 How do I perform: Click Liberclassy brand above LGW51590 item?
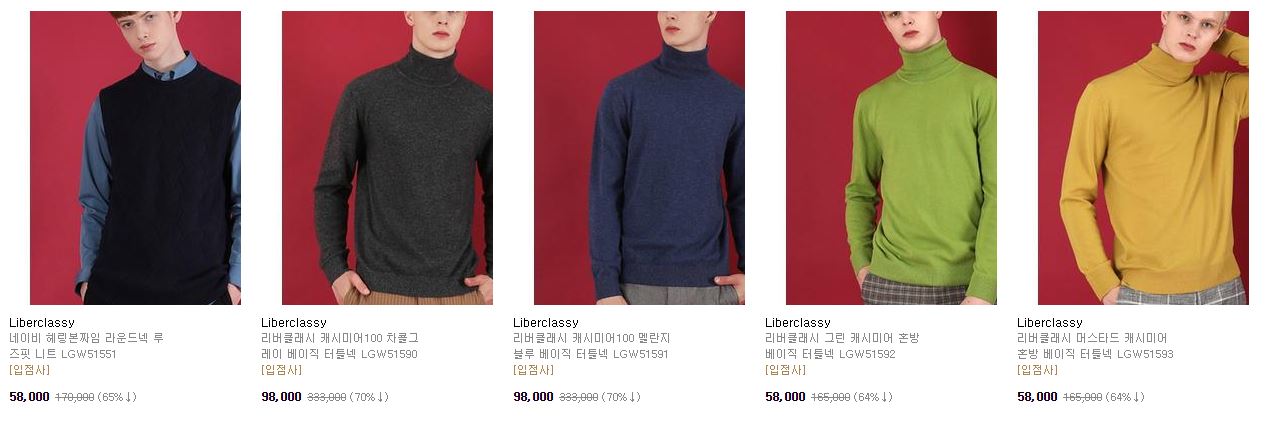pos(294,323)
